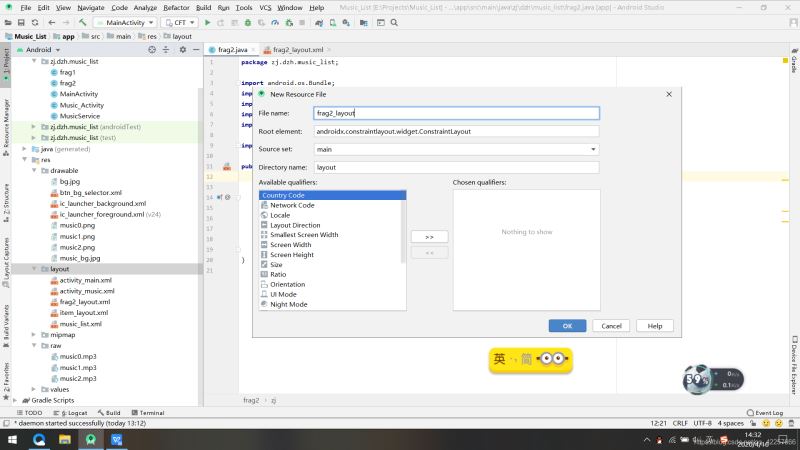Click the Network Code qualifier icon
Image resolution: width=800 pixels, height=450 pixels.
[x=263, y=205]
